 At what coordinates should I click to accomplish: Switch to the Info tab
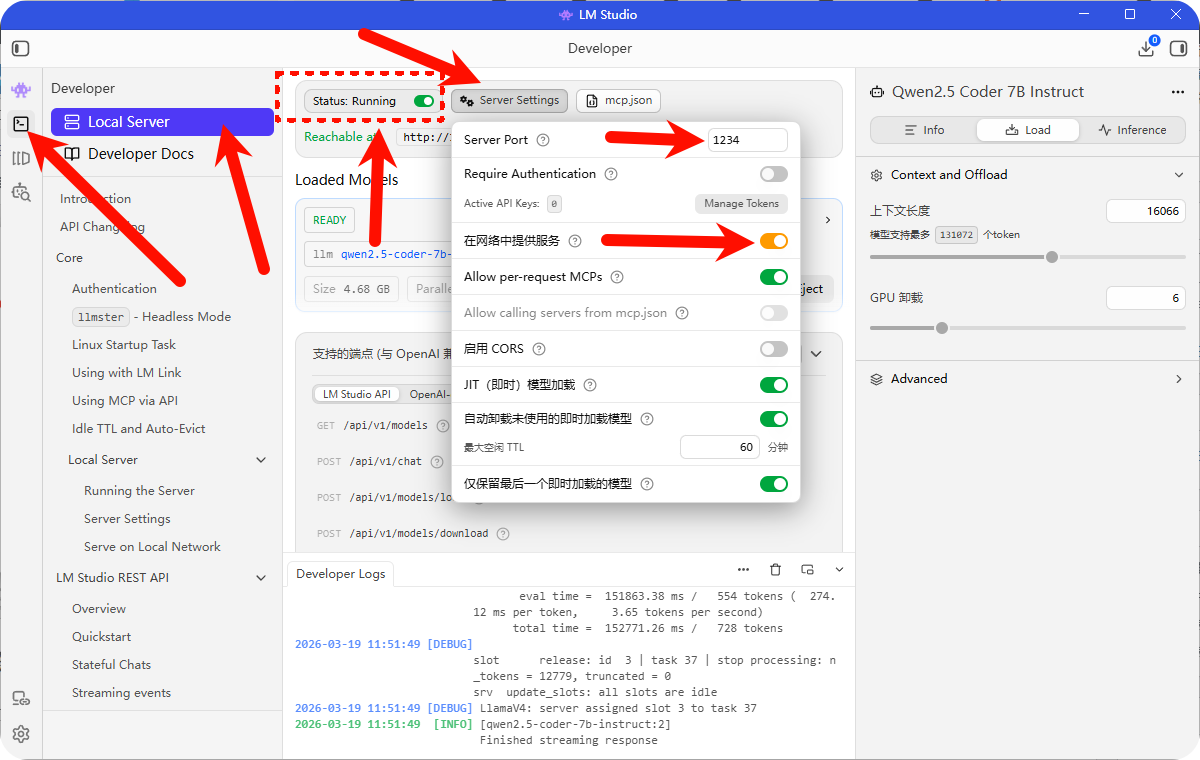pyautogui.click(x=927, y=129)
